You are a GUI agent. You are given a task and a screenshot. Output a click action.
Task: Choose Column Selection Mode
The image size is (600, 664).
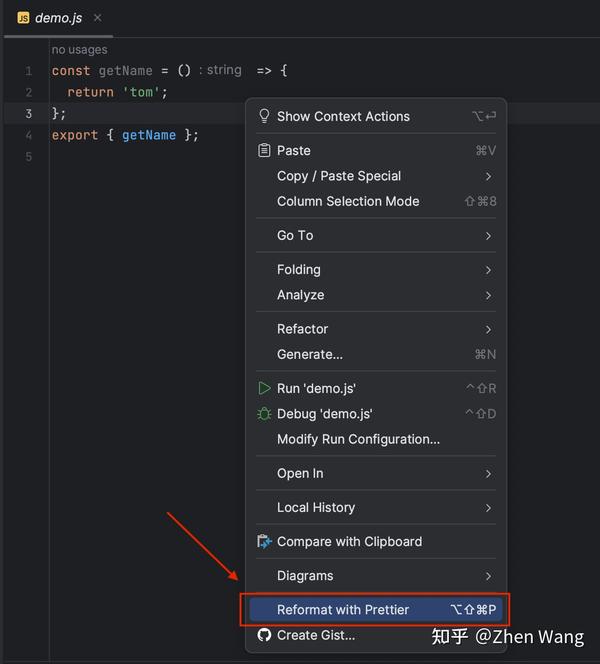tap(348, 201)
